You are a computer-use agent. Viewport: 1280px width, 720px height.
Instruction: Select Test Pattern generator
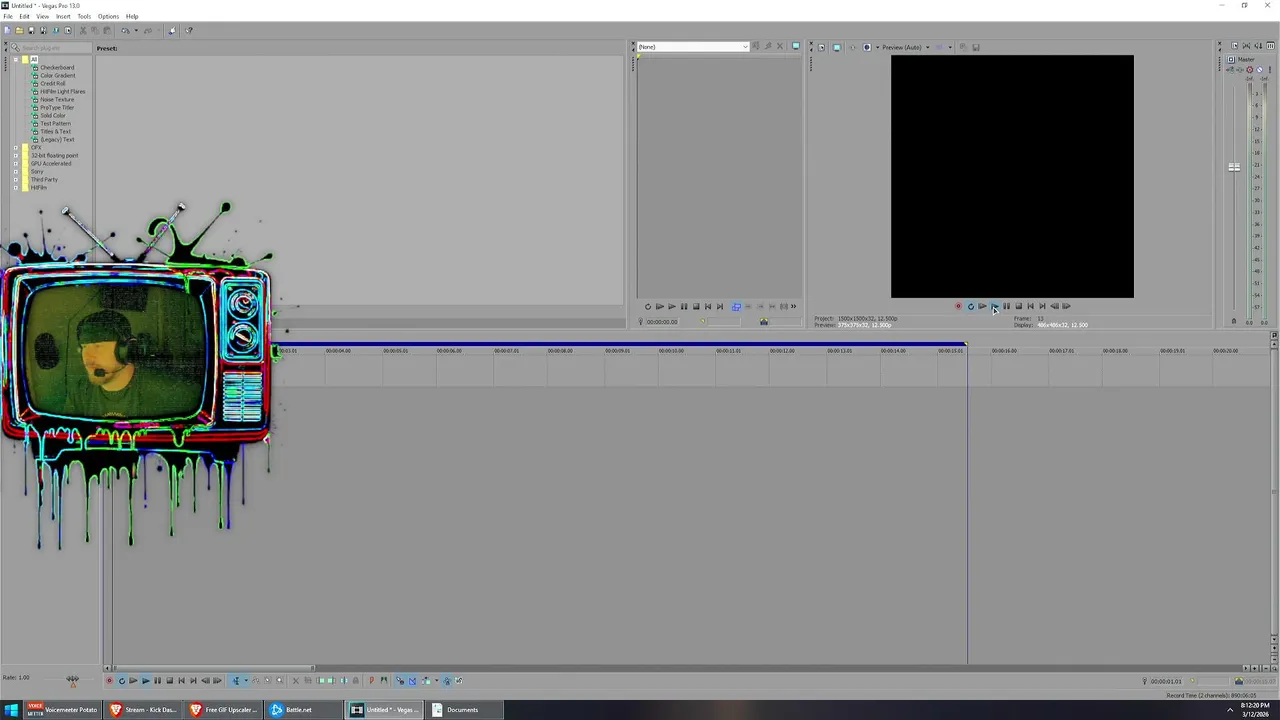pyautogui.click(x=55, y=124)
